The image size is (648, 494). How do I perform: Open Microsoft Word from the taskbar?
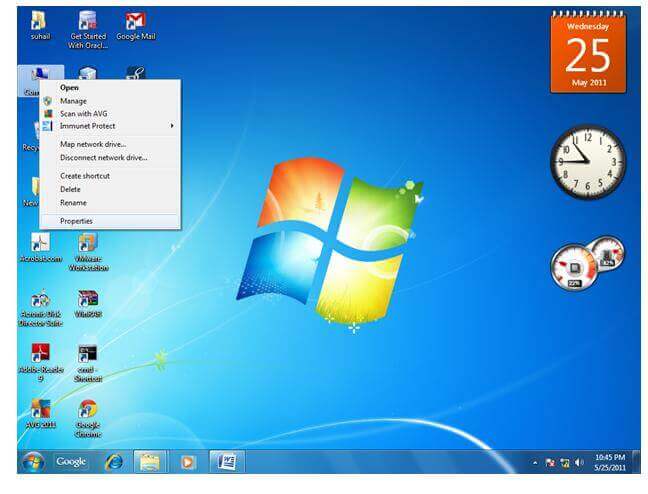[x=226, y=462]
